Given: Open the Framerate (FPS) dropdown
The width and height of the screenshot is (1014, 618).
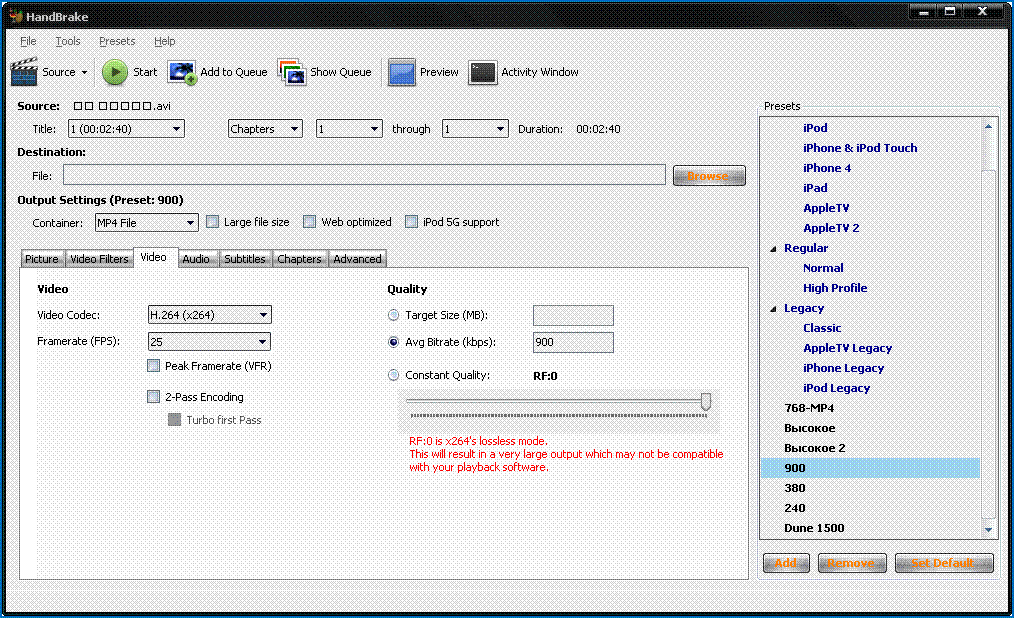Looking at the screenshot, I should (x=210, y=341).
